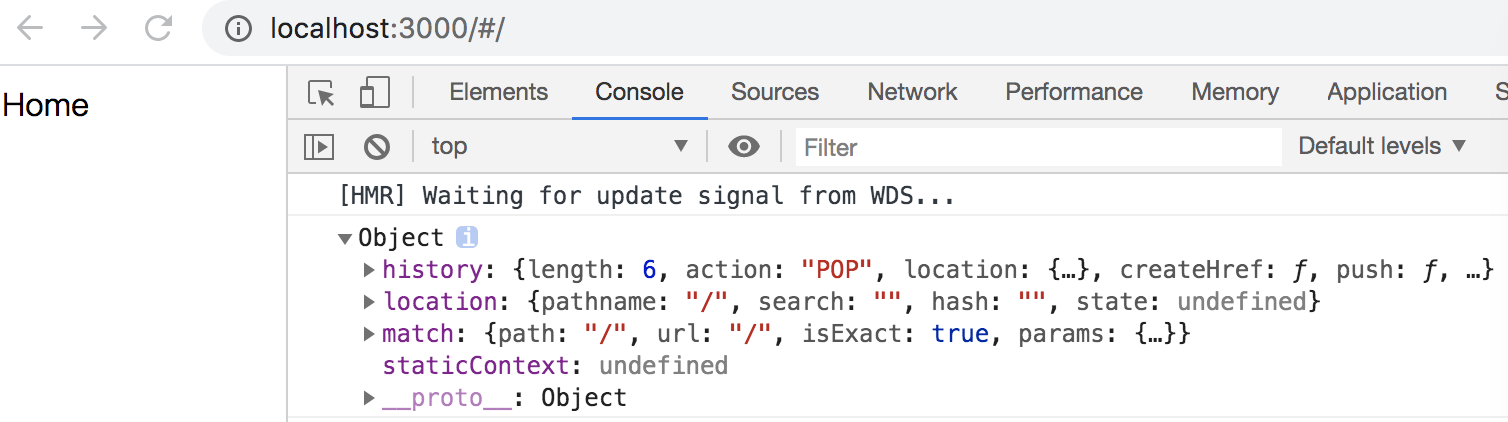The width and height of the screenshot is (1508, 422).
Task: Expand the location property
Action: (370, 302)
